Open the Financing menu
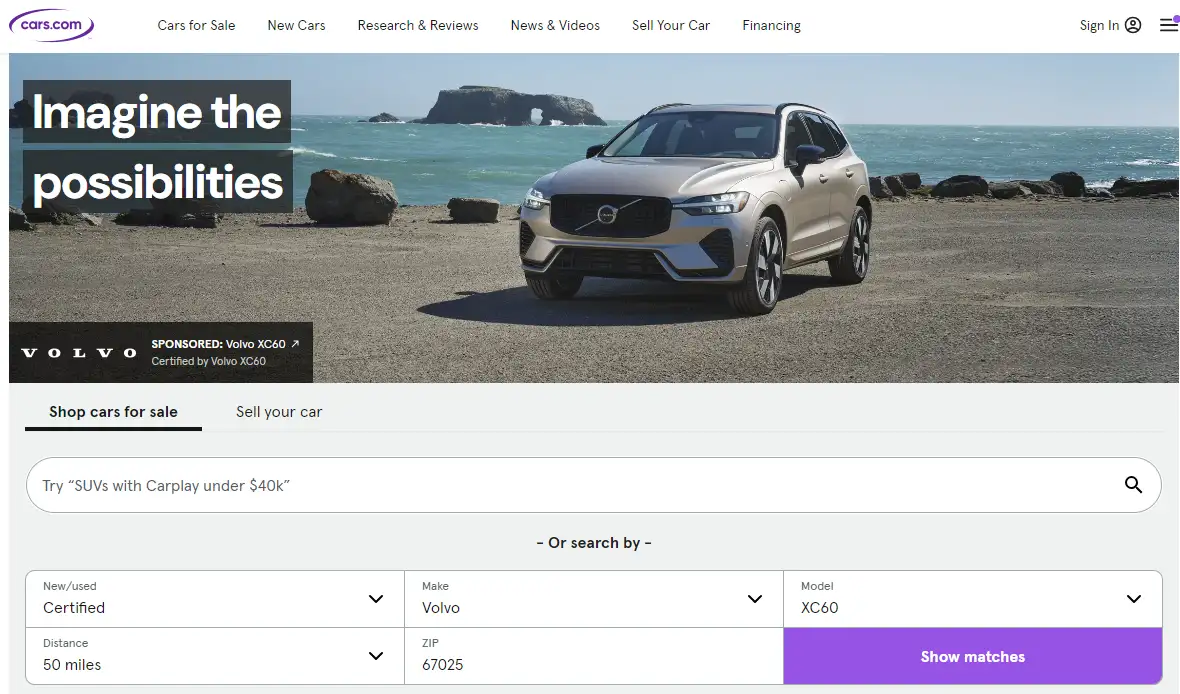The width and height of the screenshot is (1180, 694). (771, 25)
